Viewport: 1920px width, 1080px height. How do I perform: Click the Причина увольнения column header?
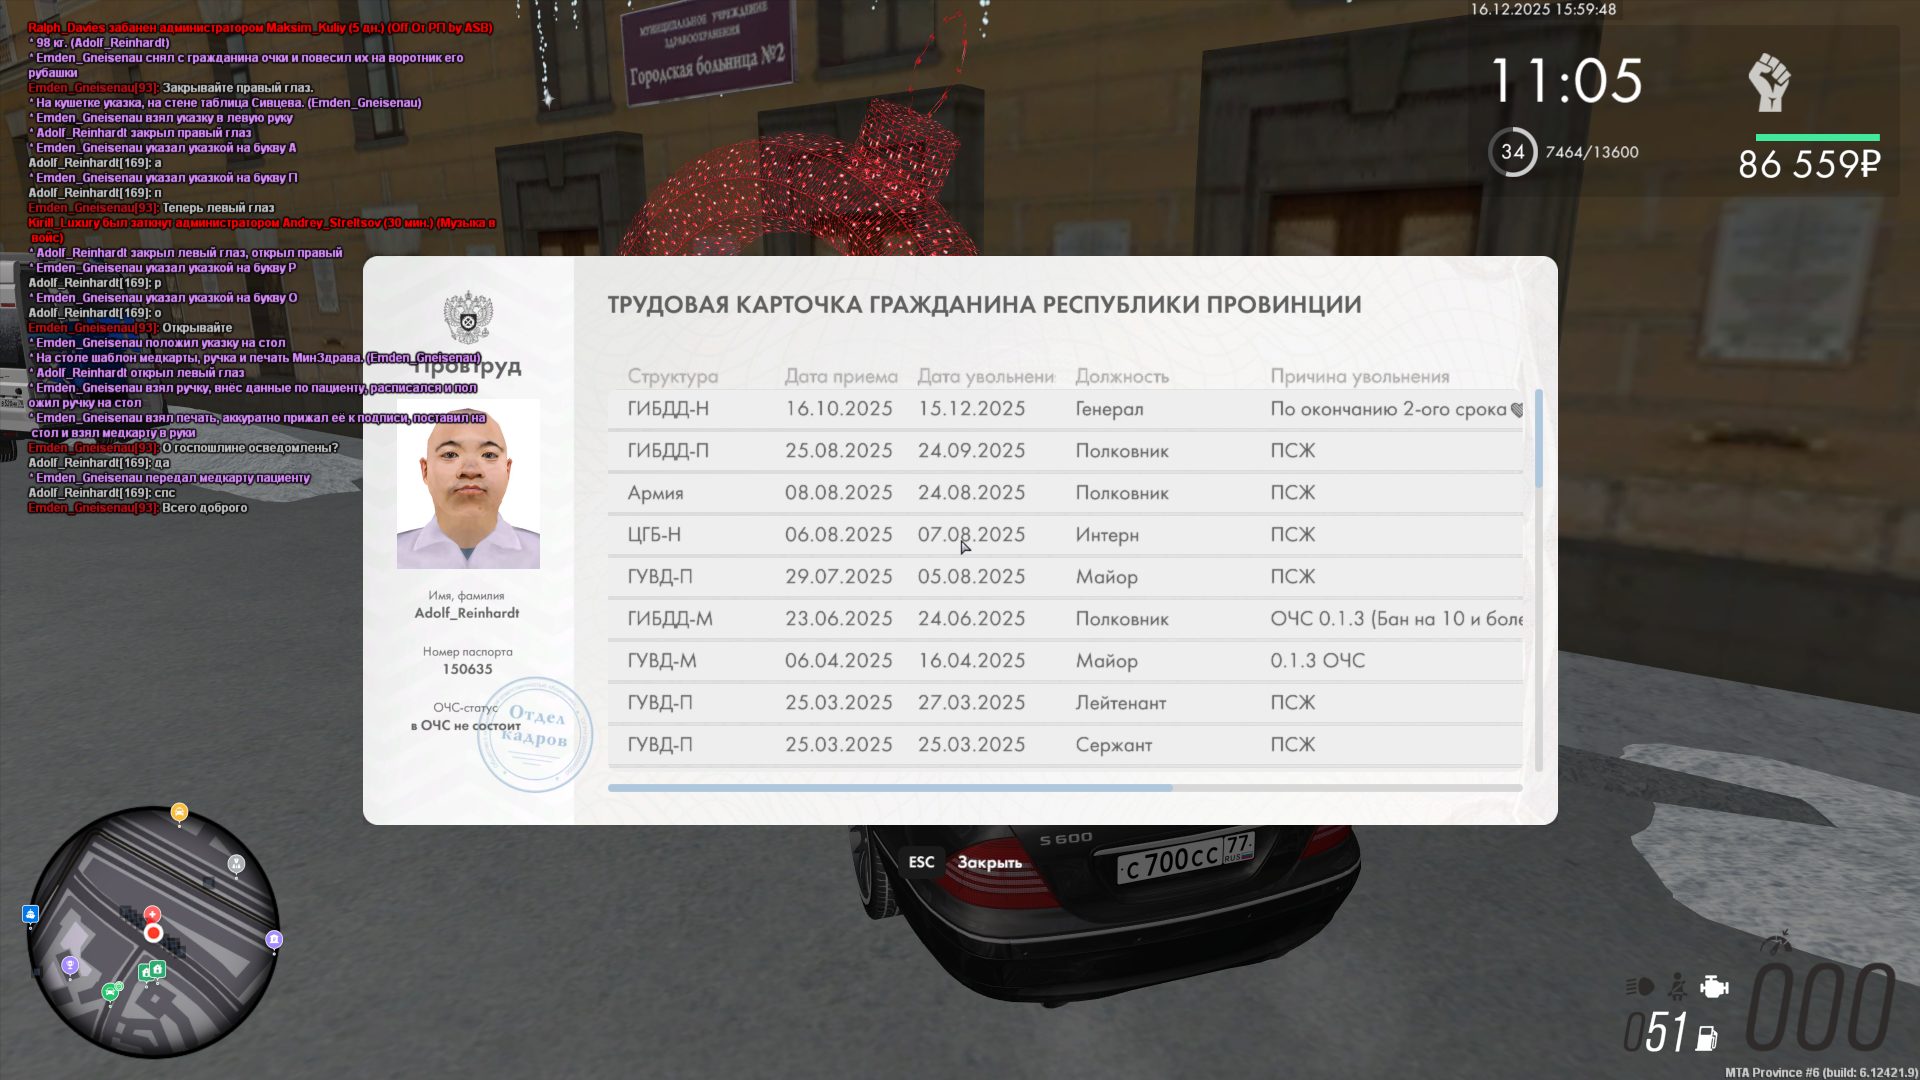pos(1359,377)
